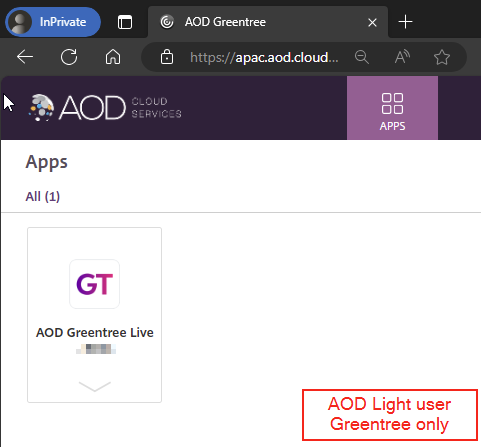Expand the AOD Greentree Live card chevron
Image resolution: width=481 pixels, height=447 pixels.
pyautogui.click(x=95, y=387)
